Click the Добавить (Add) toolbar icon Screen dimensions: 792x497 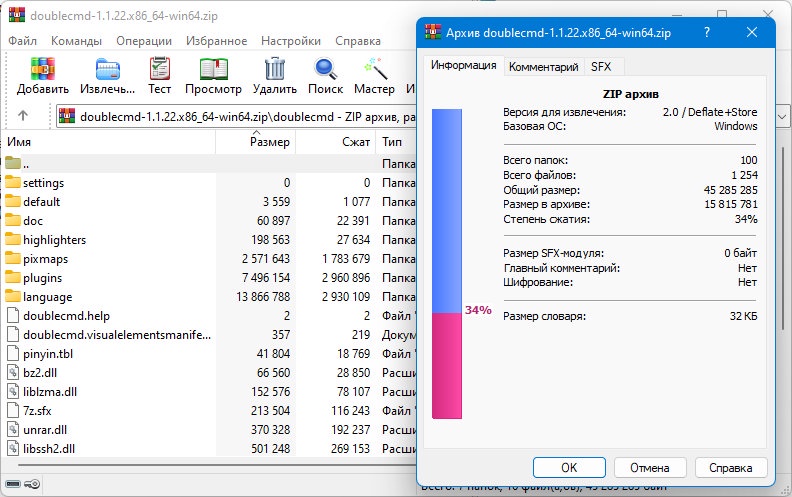point(42,69)
